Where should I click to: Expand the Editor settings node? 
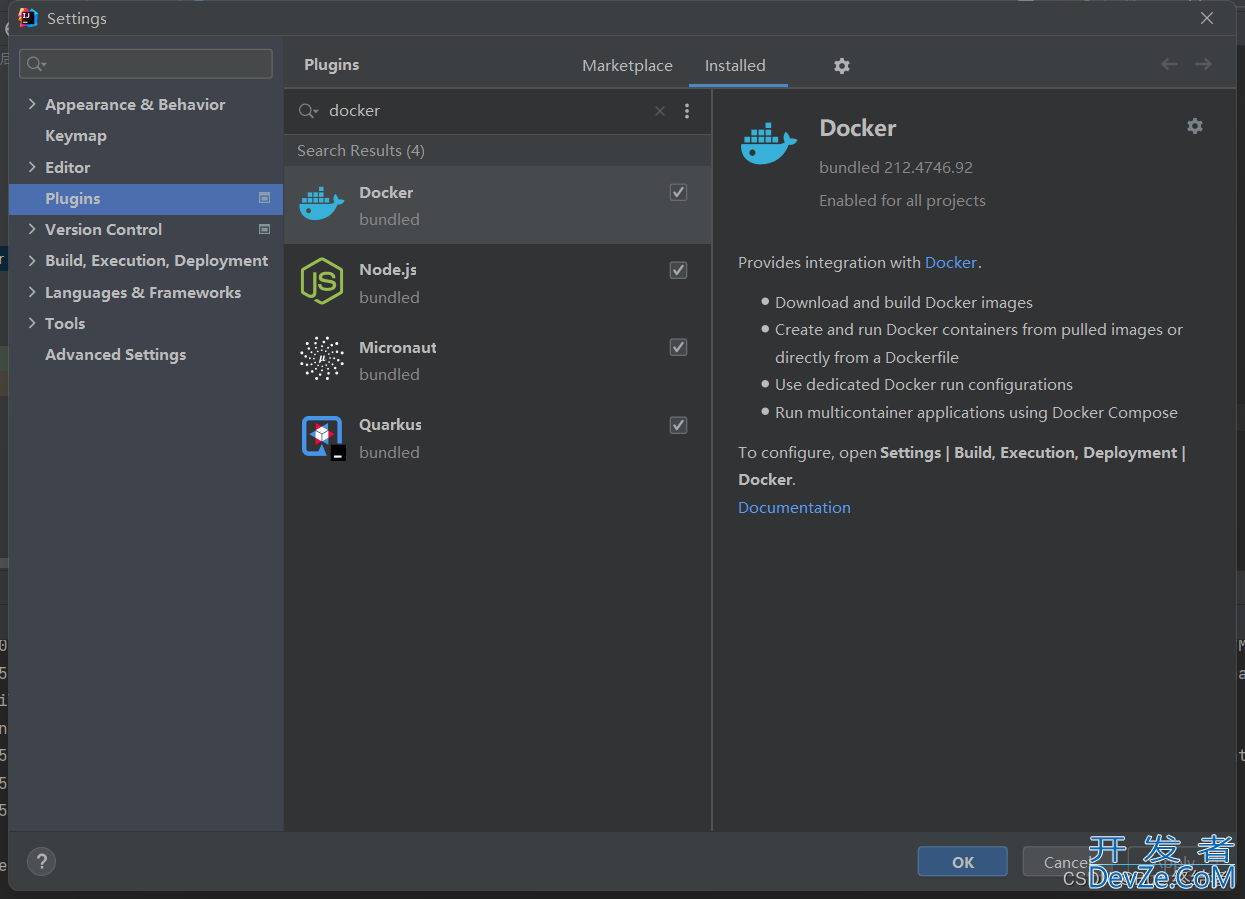point(32,167)
